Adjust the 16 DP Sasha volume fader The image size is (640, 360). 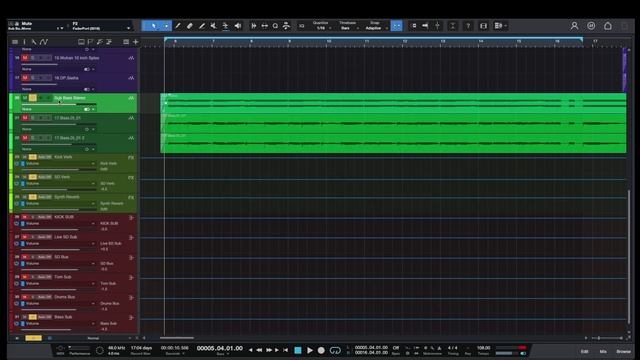pos(39,84)
